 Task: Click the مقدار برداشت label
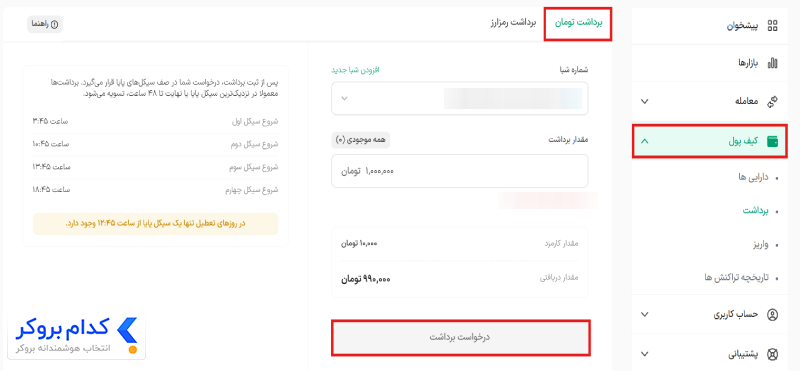568,140
